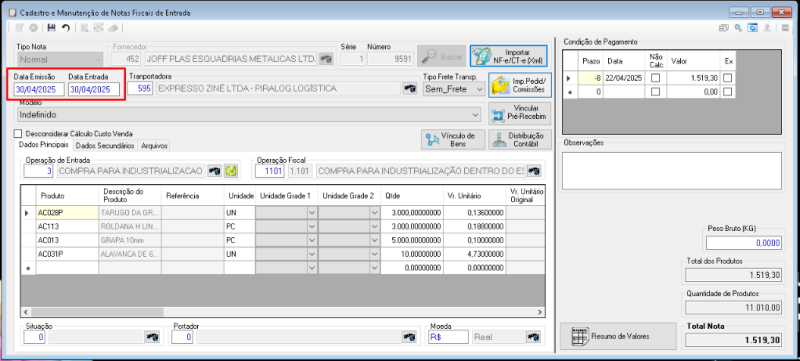Click the Undo arrow toolbar icon
The width and height of the screenshot is (800, 361).
65,28
